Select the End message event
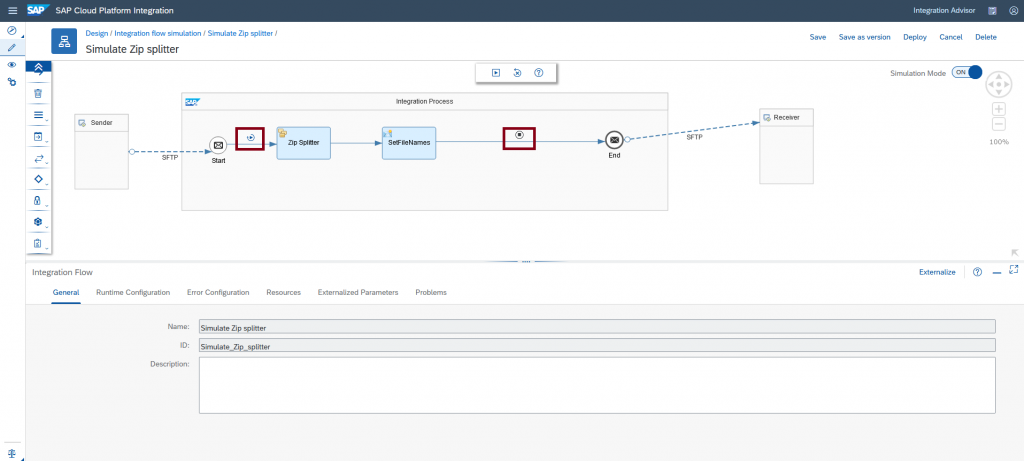The height and width of the screenshot is (461, 1024). point(614,140)
